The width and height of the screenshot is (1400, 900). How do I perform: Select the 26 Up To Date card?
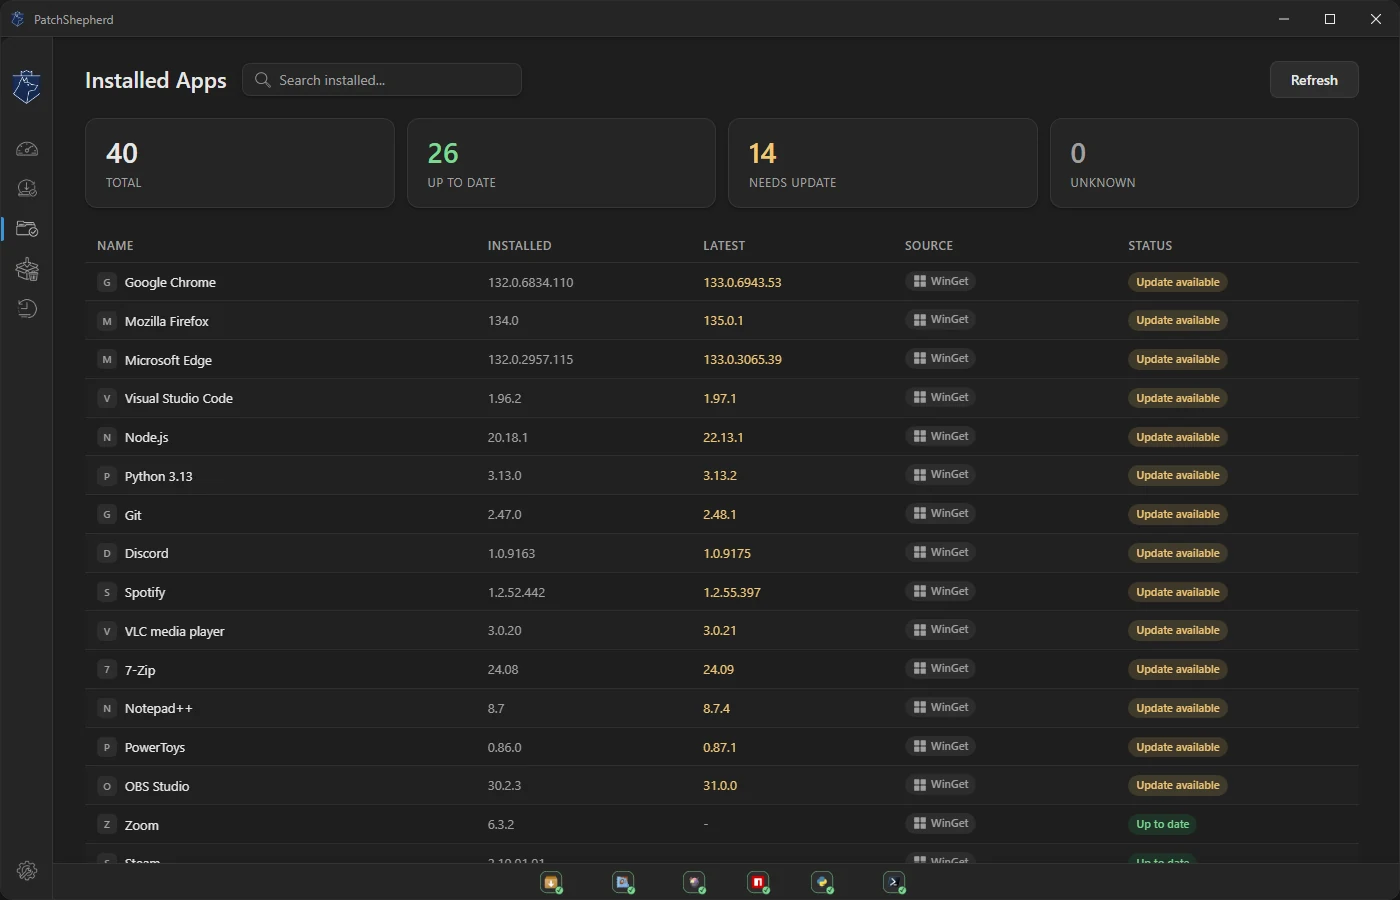pyautogui.click(x=561, y=163)
